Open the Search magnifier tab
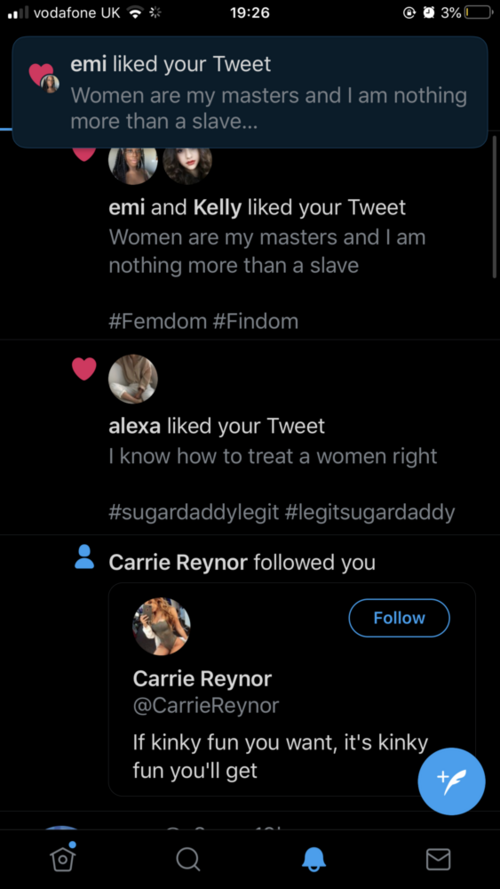The height and width of the screenshot is (889, 500). click(188, 859)
